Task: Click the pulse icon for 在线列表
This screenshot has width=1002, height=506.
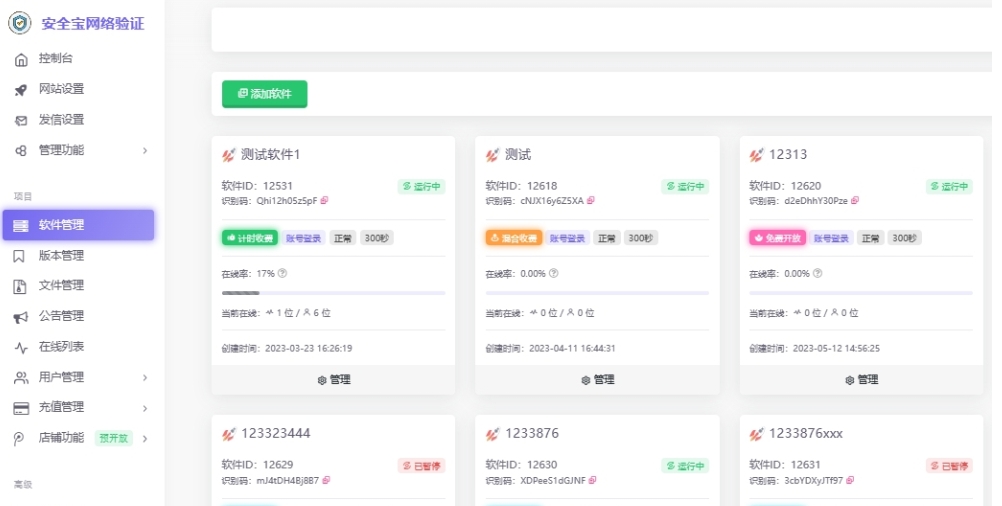Action: (21, 348)
